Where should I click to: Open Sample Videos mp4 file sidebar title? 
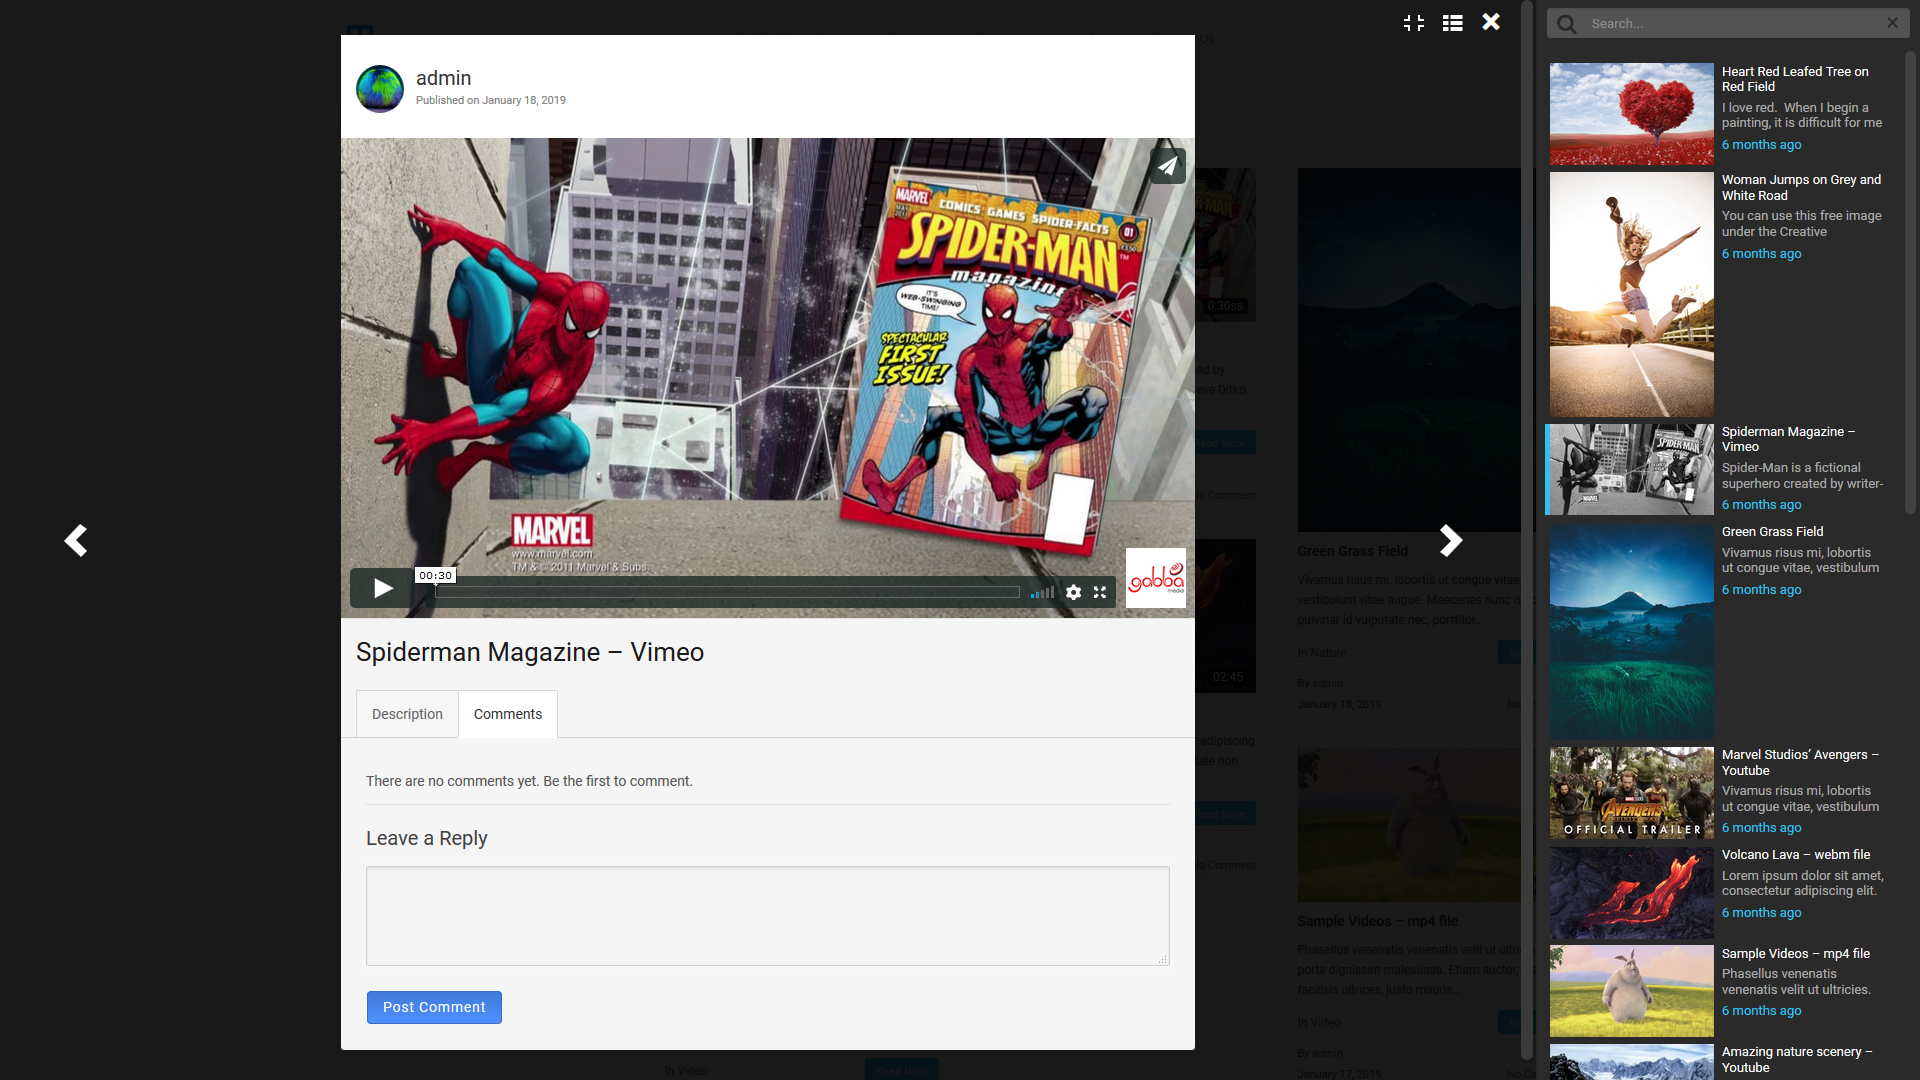pos(1796,953)
